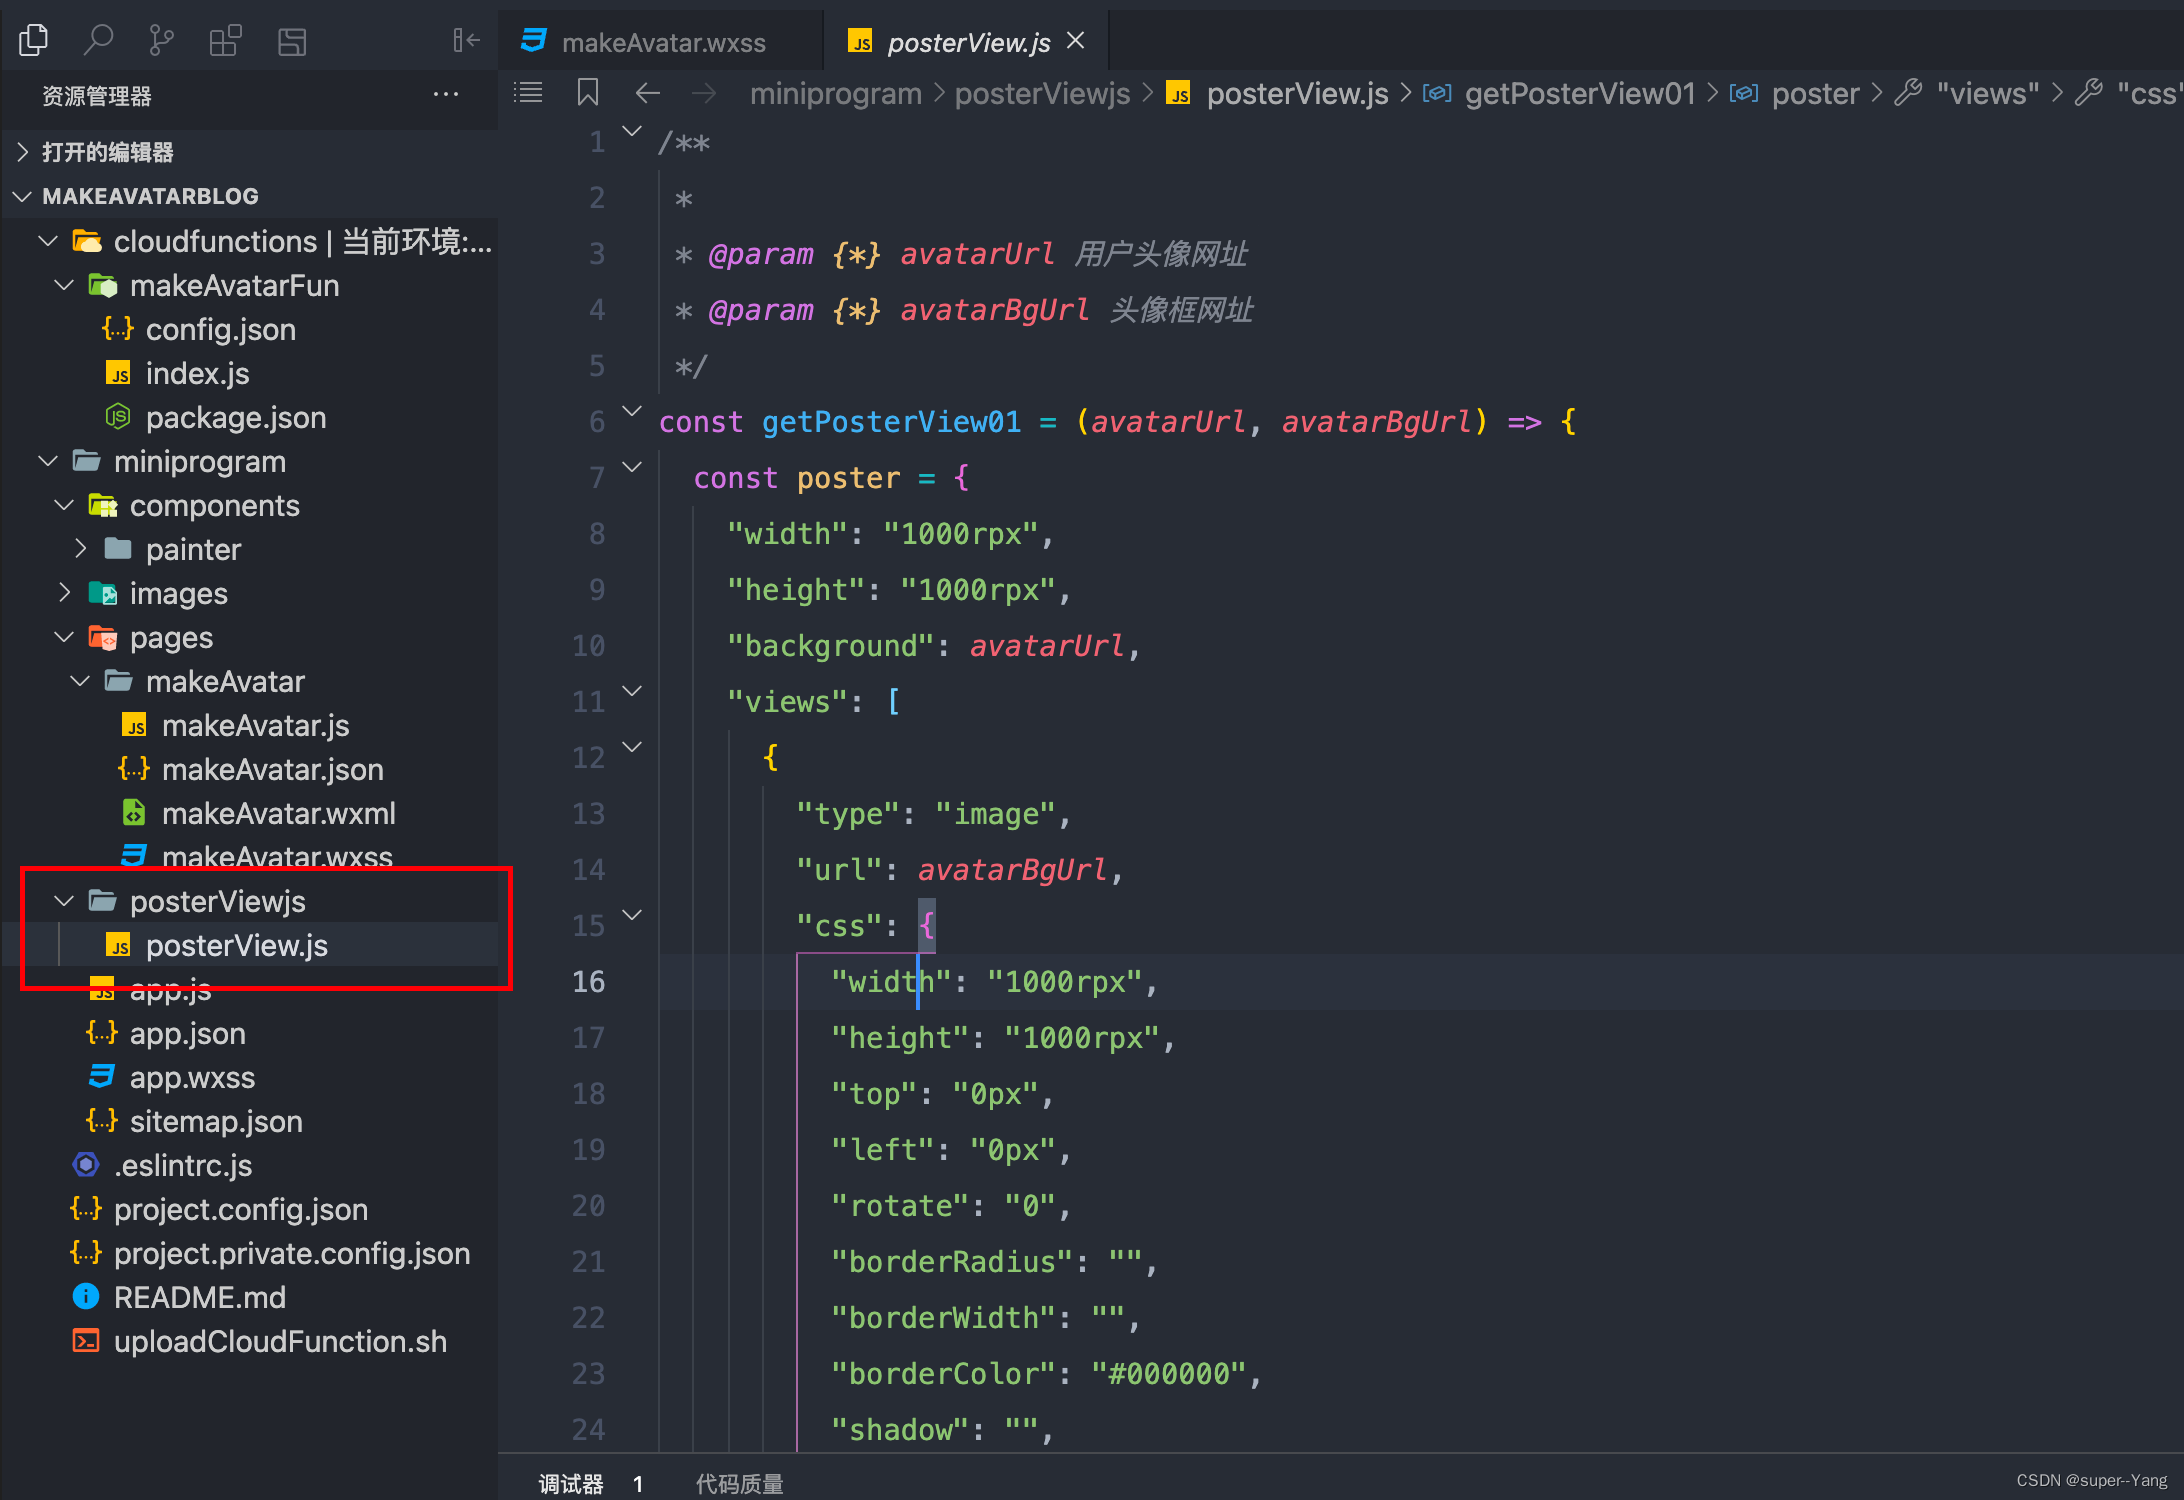This screenshot has width=2184, height=1500.
Task: Open the Explorer files icon
Action: point(33,40)
